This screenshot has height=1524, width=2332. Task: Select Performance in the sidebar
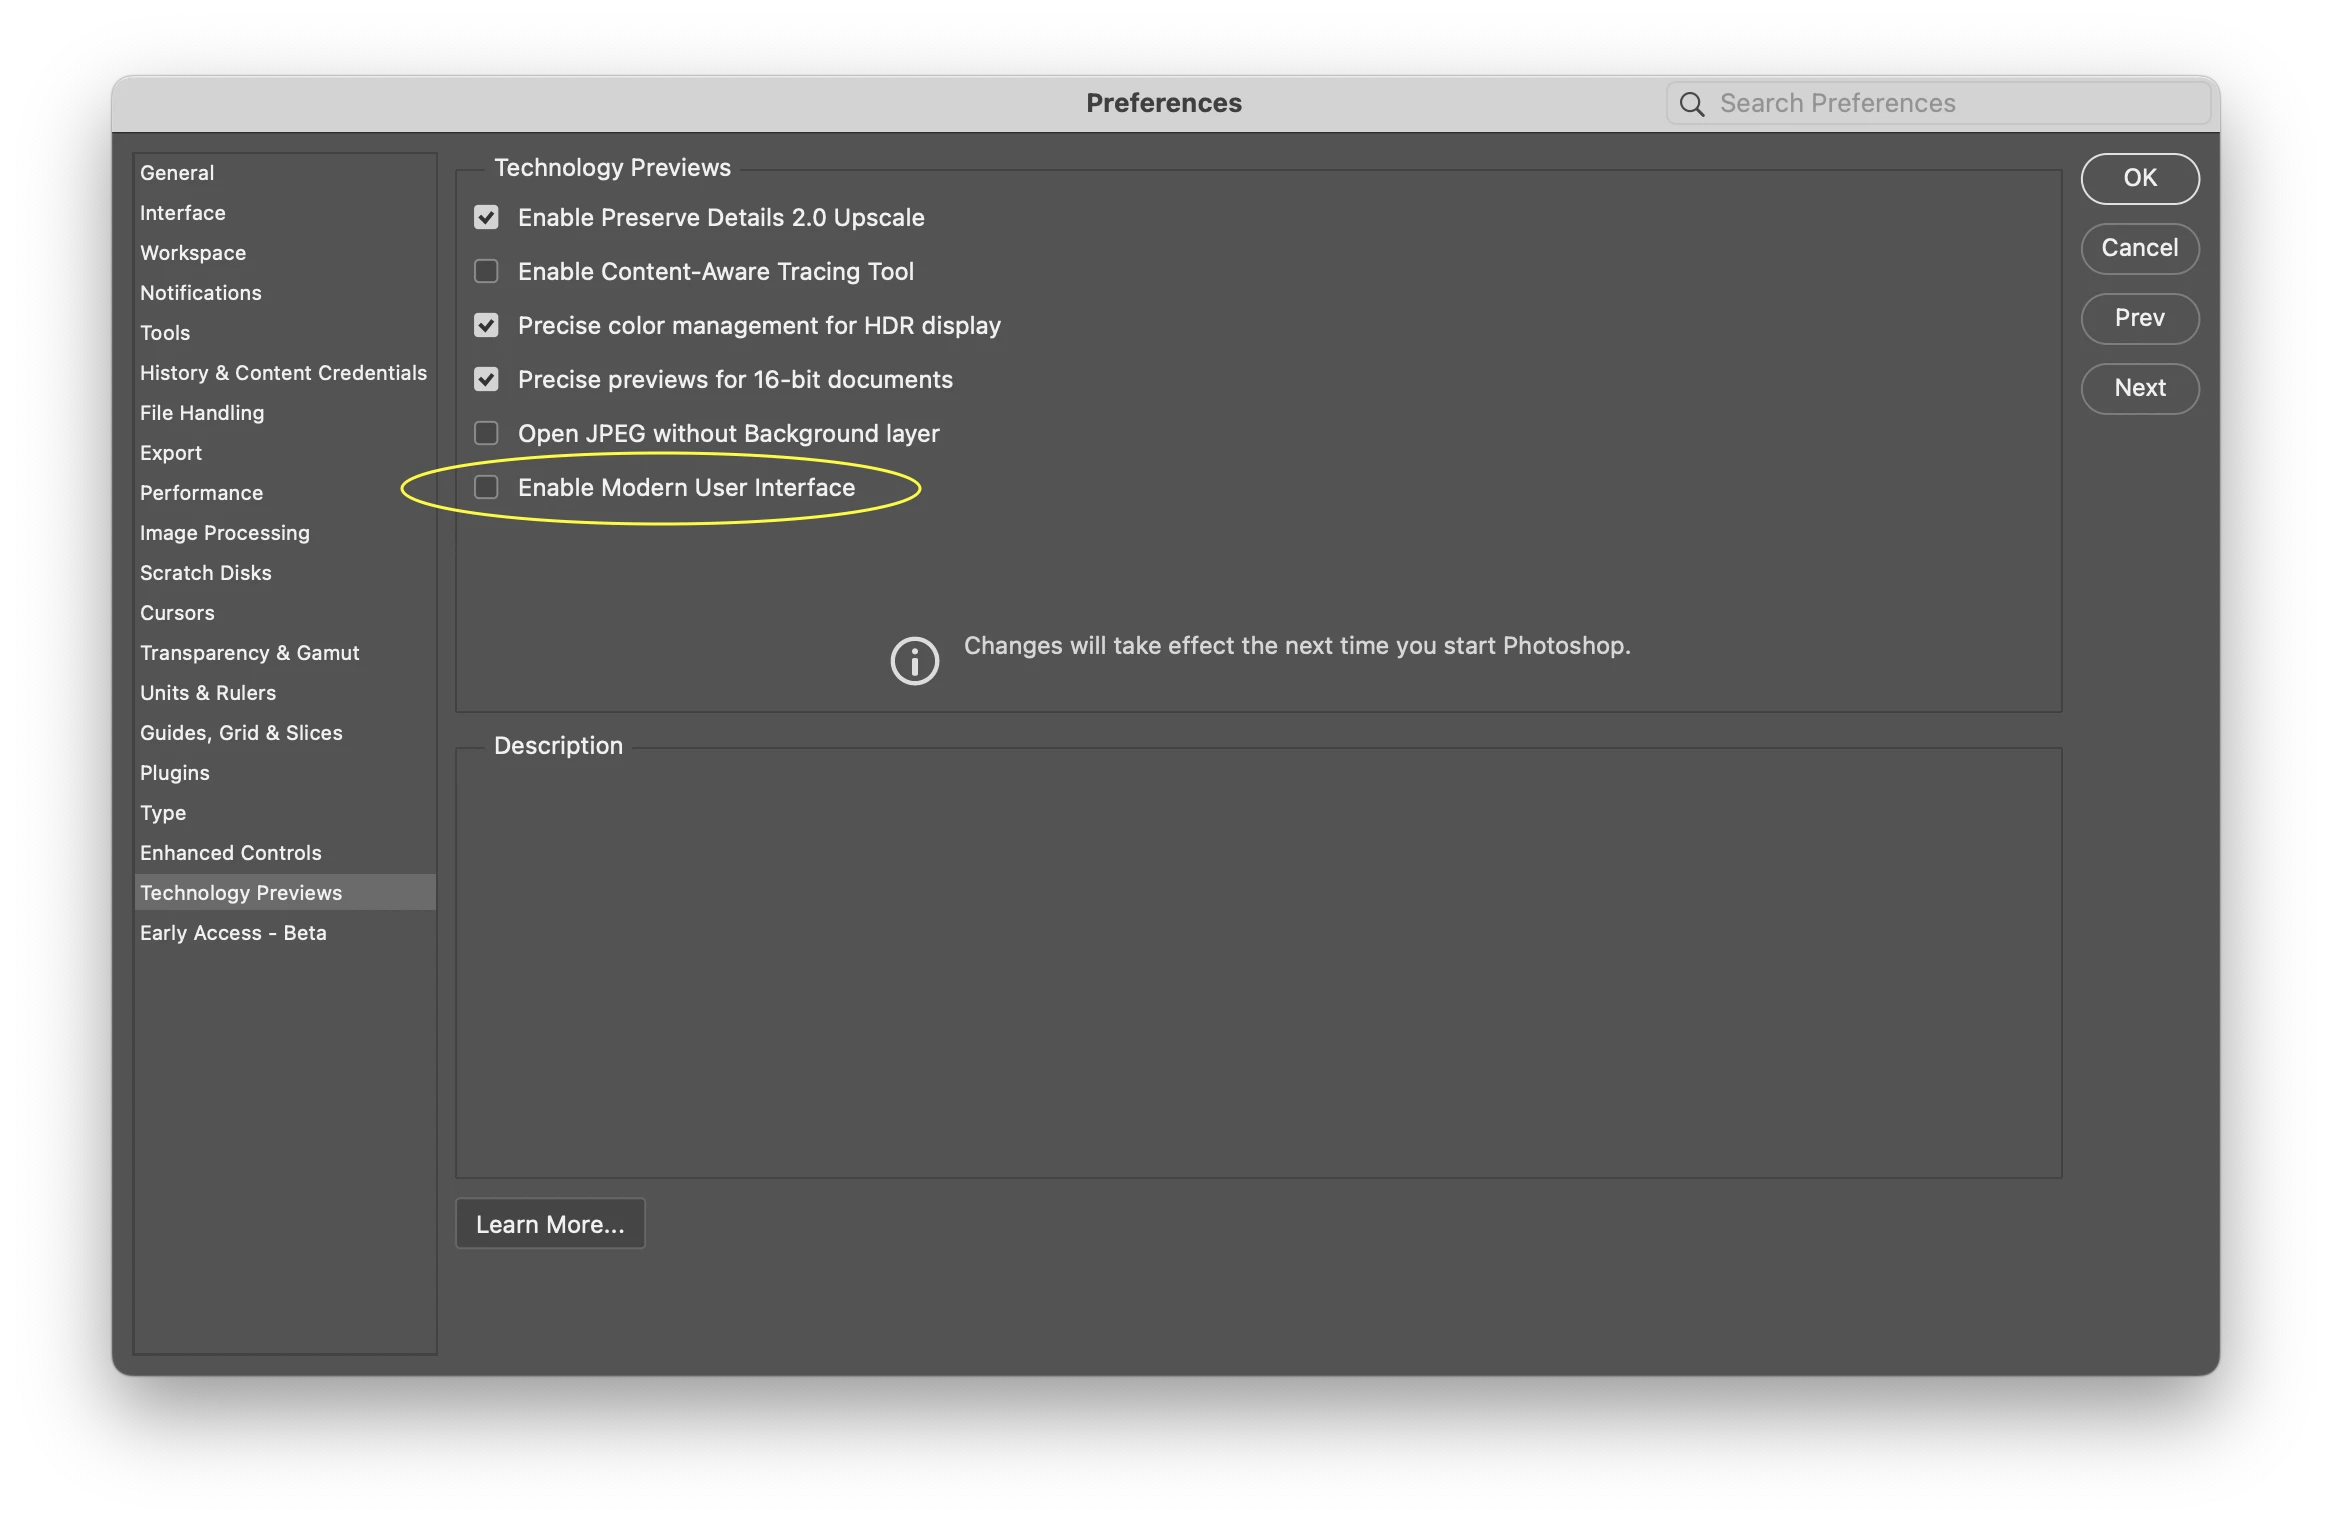click(201, 493)
